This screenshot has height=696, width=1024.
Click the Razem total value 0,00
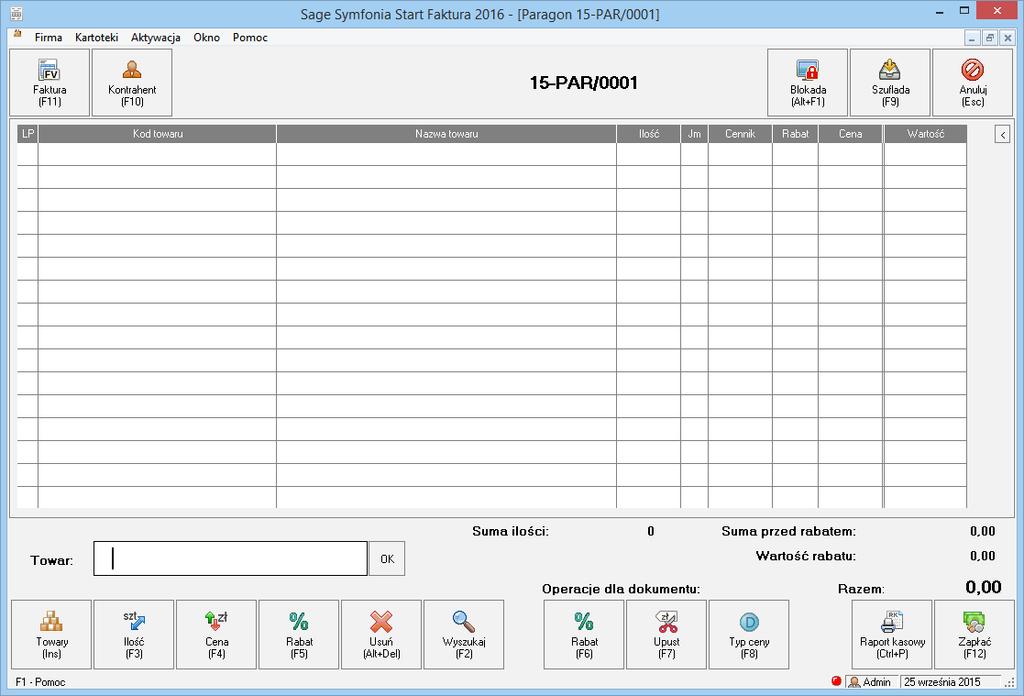click(x=983, y=587)
